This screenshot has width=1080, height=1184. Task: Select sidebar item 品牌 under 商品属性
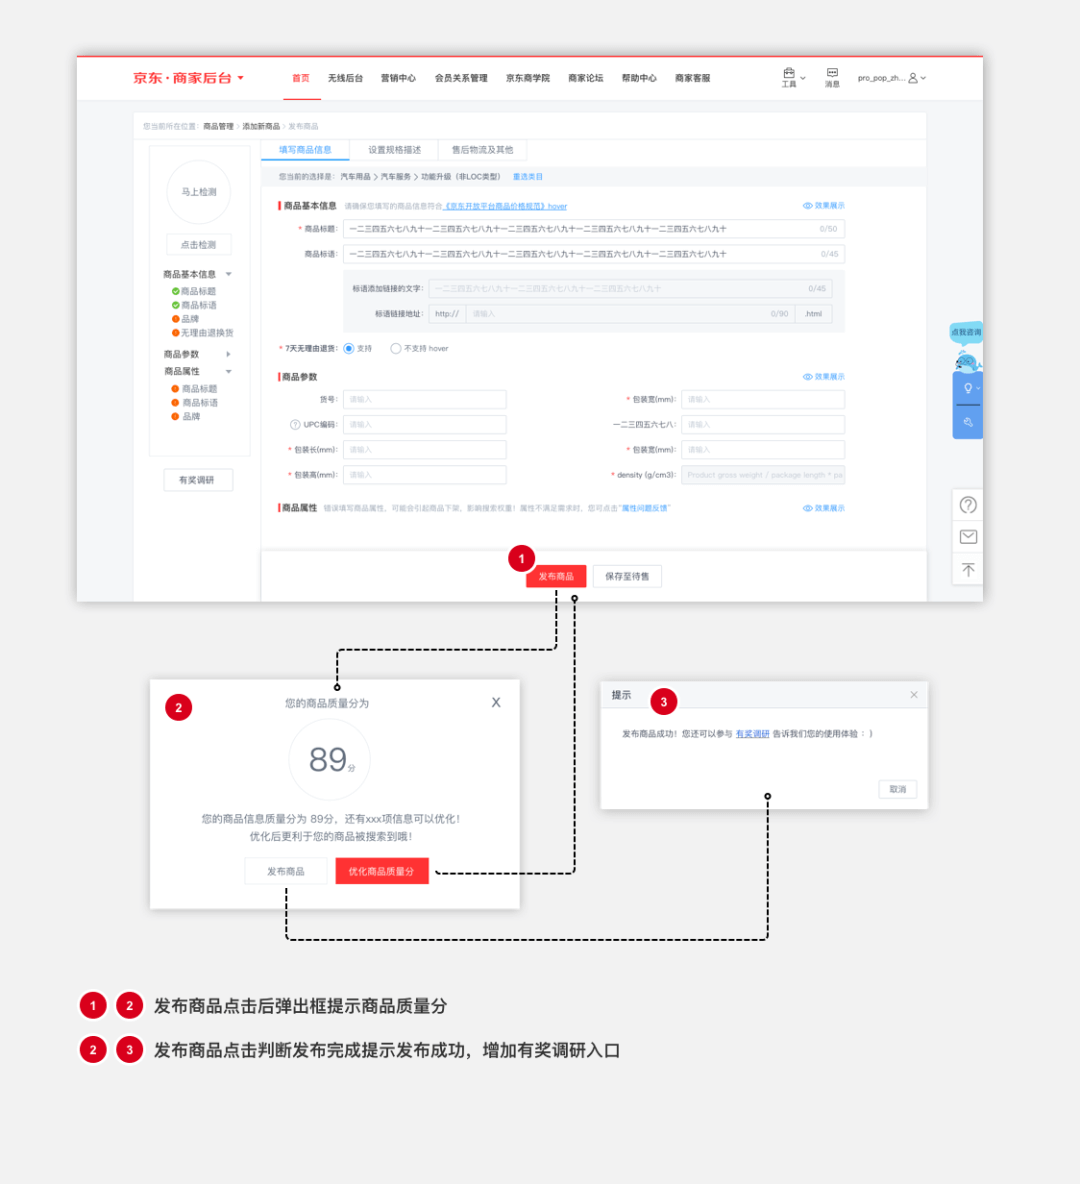pyautogui.click(x=191, y=417)
